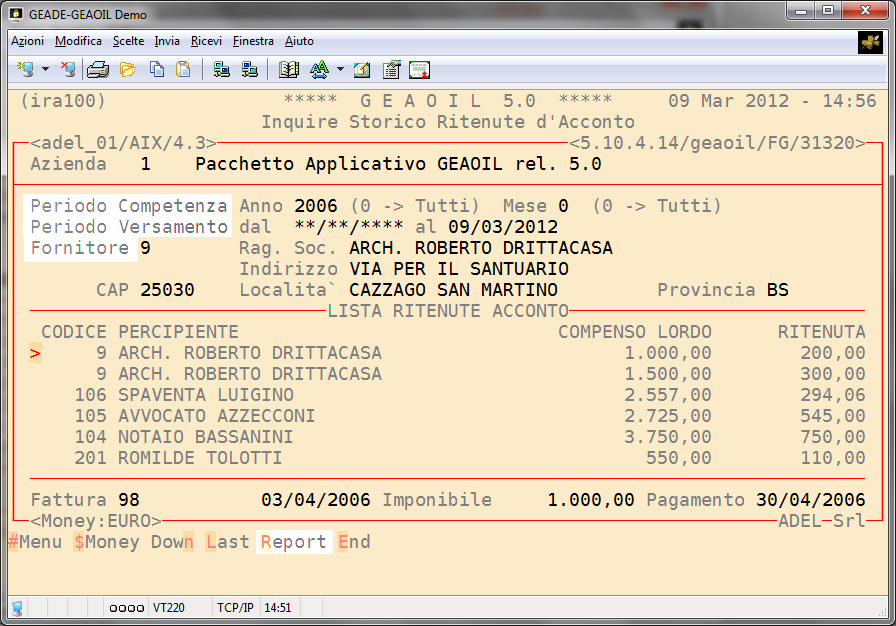Click the #Menu command
896x626 pixels.
coord(34,542)
